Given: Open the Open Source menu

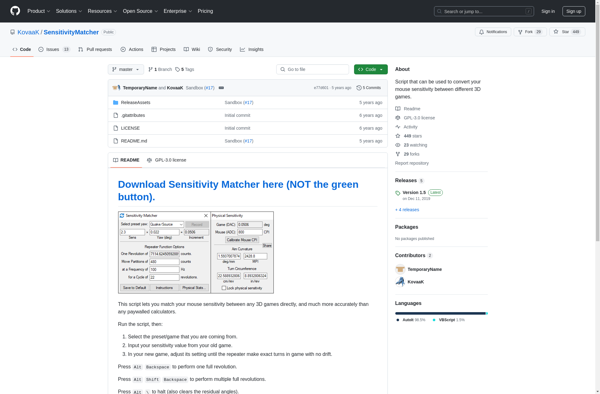Looking at the screenshot, I should tap(140, 11).
